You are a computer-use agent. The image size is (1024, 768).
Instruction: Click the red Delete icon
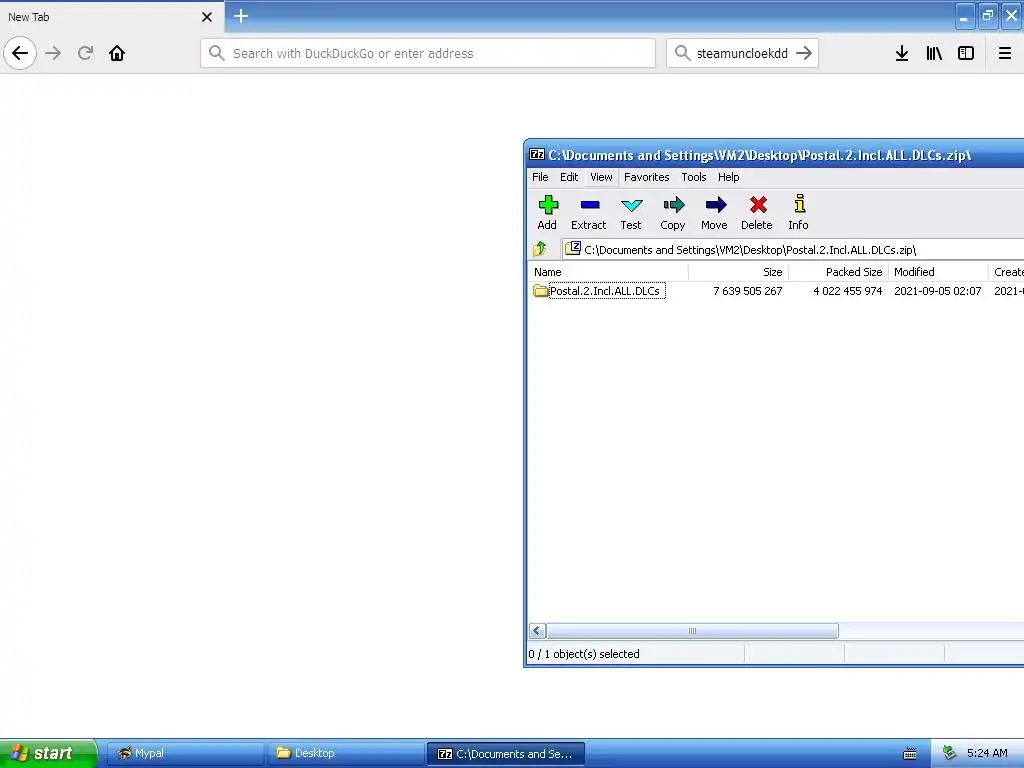757,213
